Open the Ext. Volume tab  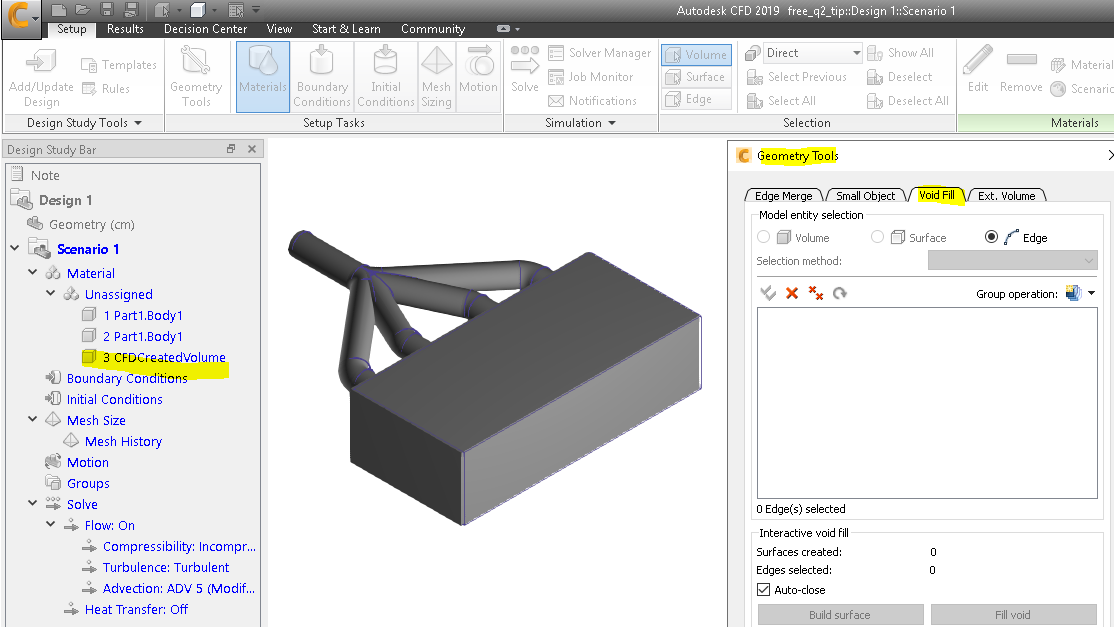tap(1006, 195)
